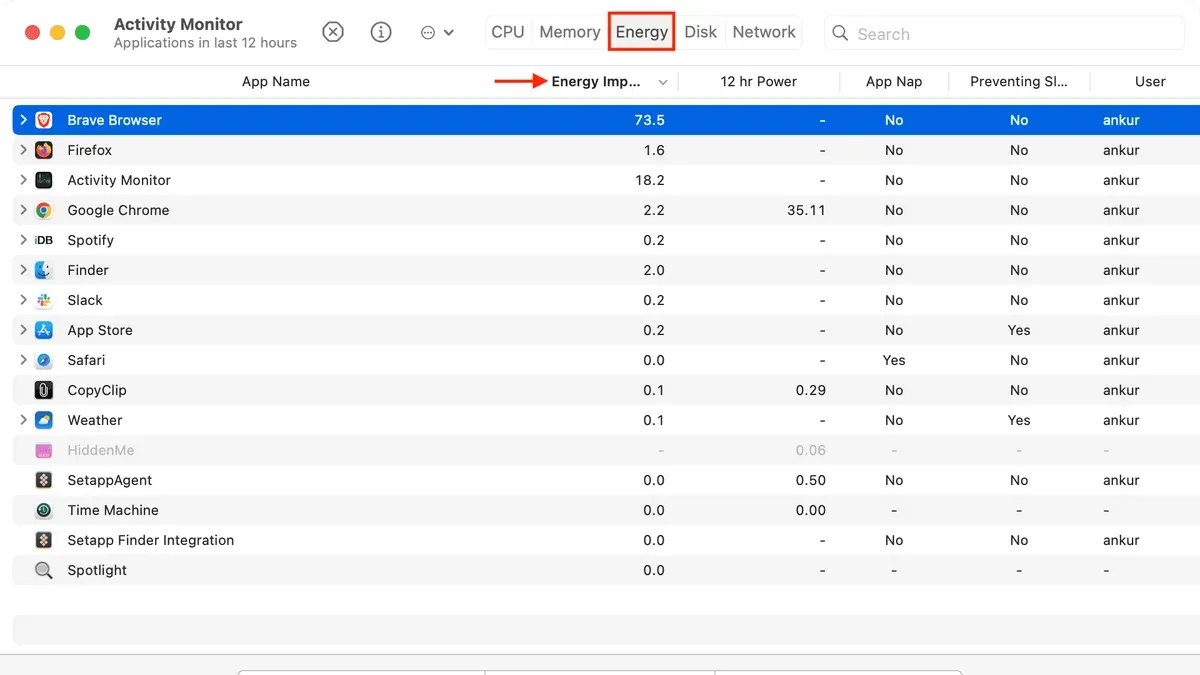The image size is (1200, 675).
Task: Expand the Firefox process row
Action: click(23, 150)
